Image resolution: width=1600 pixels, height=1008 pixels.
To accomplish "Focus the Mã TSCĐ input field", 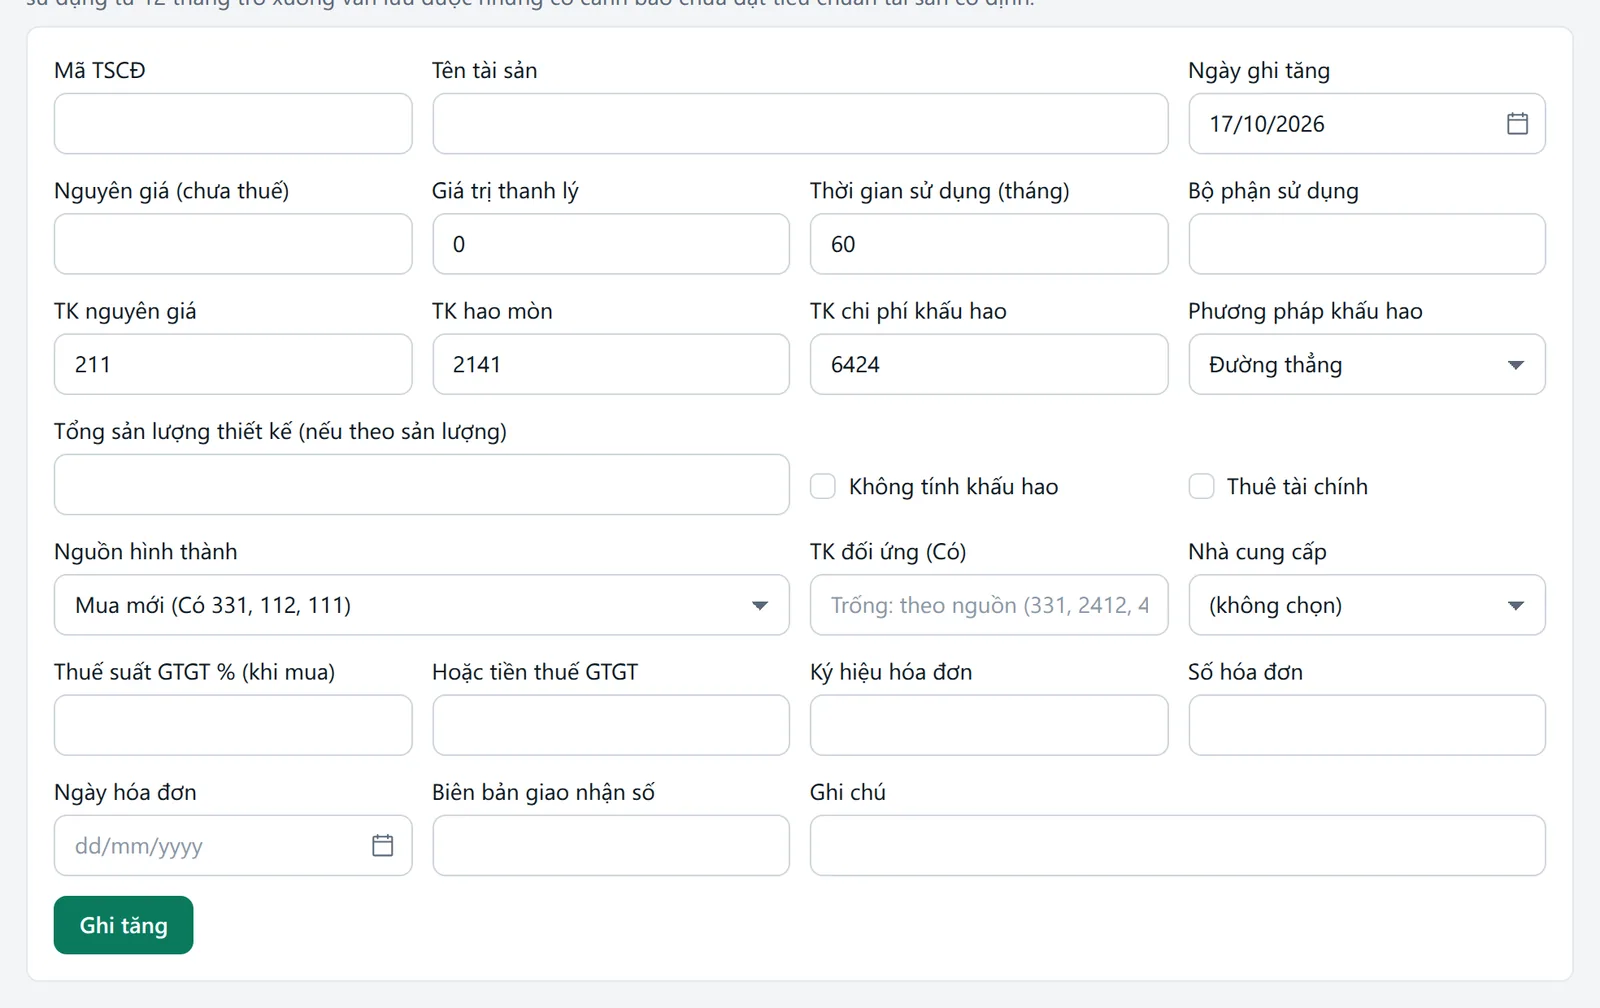I will coord(233,124).
